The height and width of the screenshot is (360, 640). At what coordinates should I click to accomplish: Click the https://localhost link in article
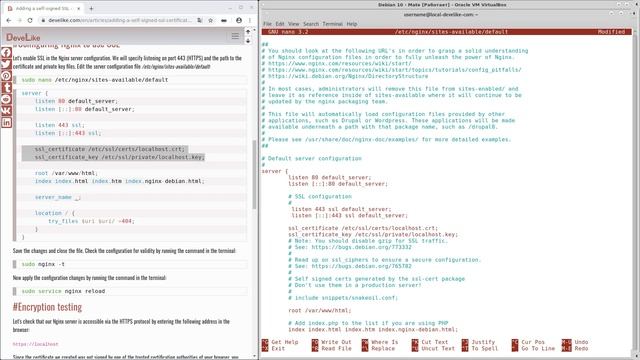point(36,344)
